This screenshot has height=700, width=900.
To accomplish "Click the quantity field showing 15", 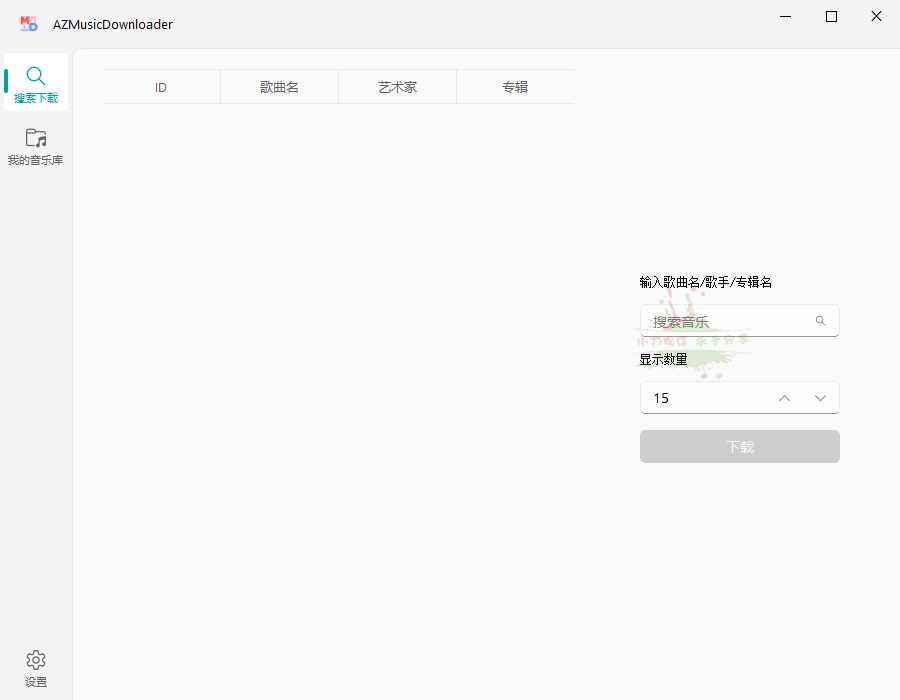I will (x=700, y=397).
